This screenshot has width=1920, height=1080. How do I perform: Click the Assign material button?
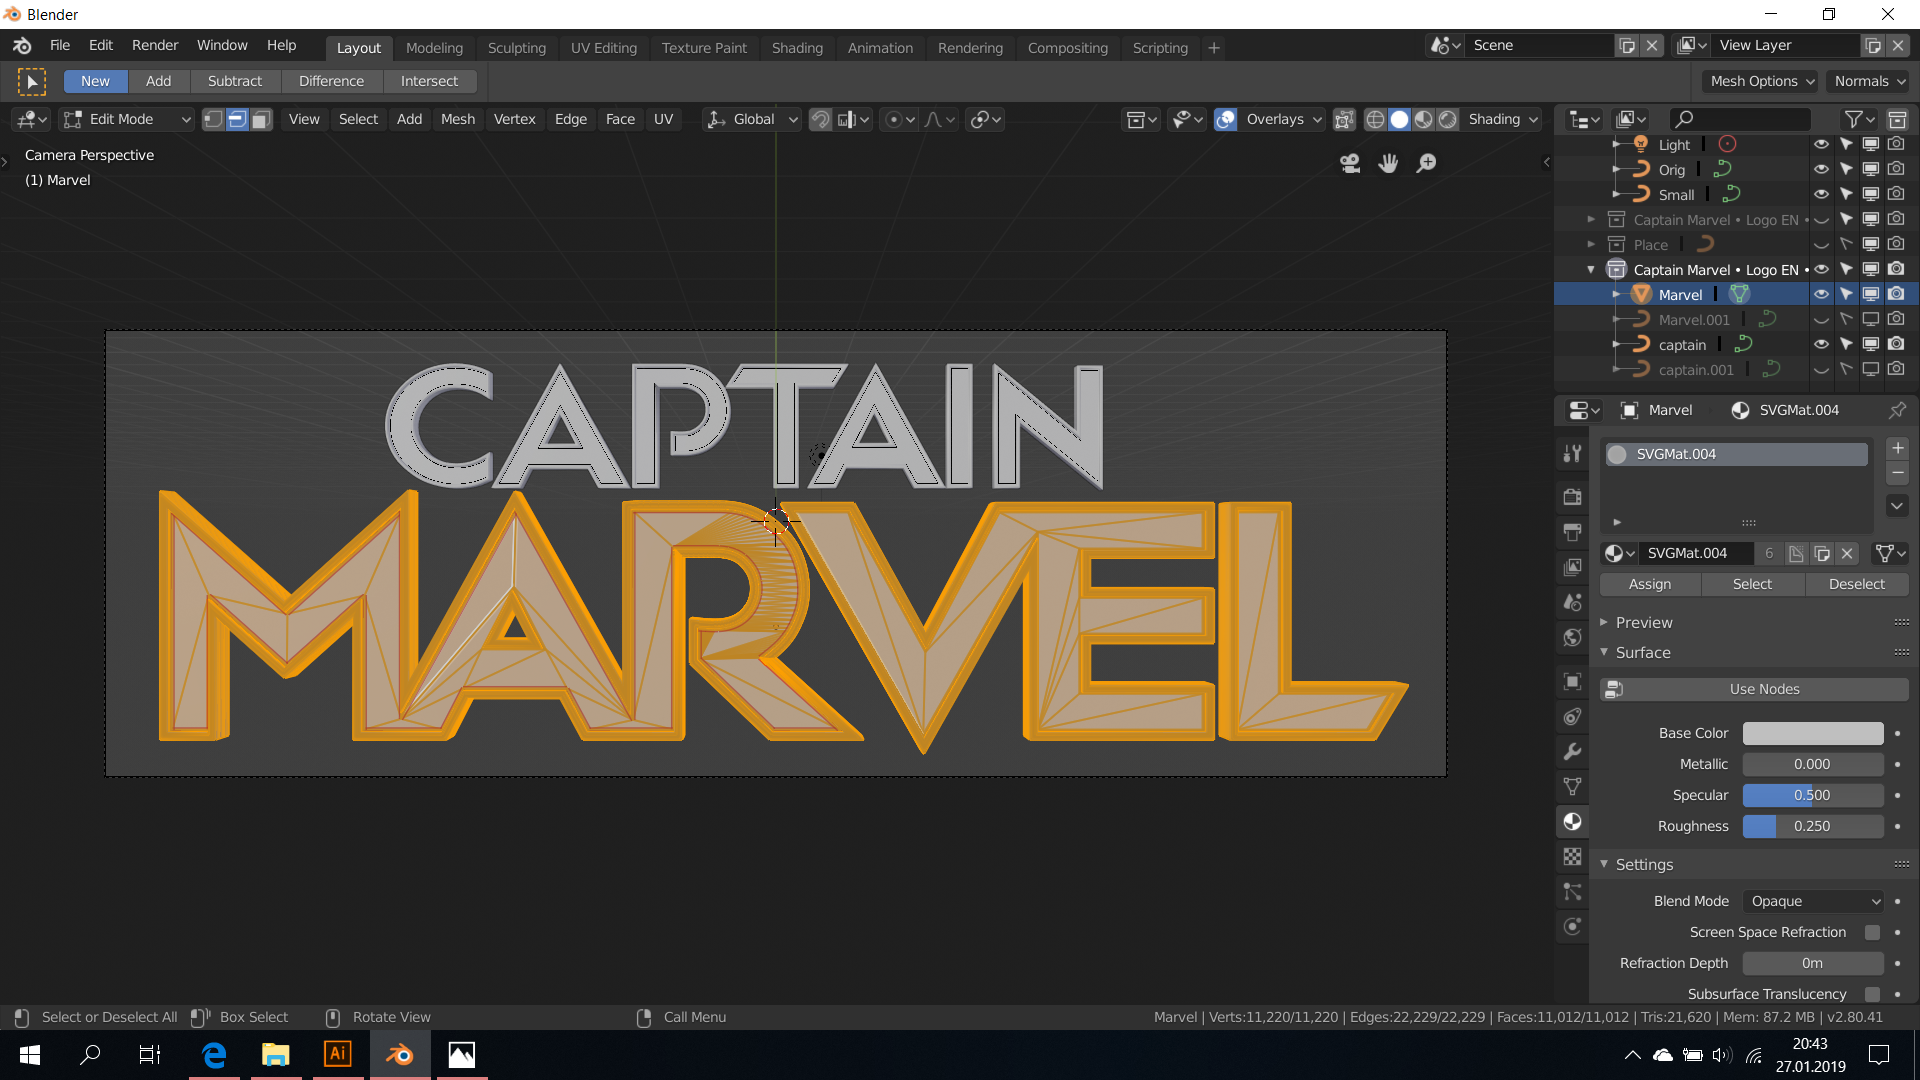tap(1650, 584)
